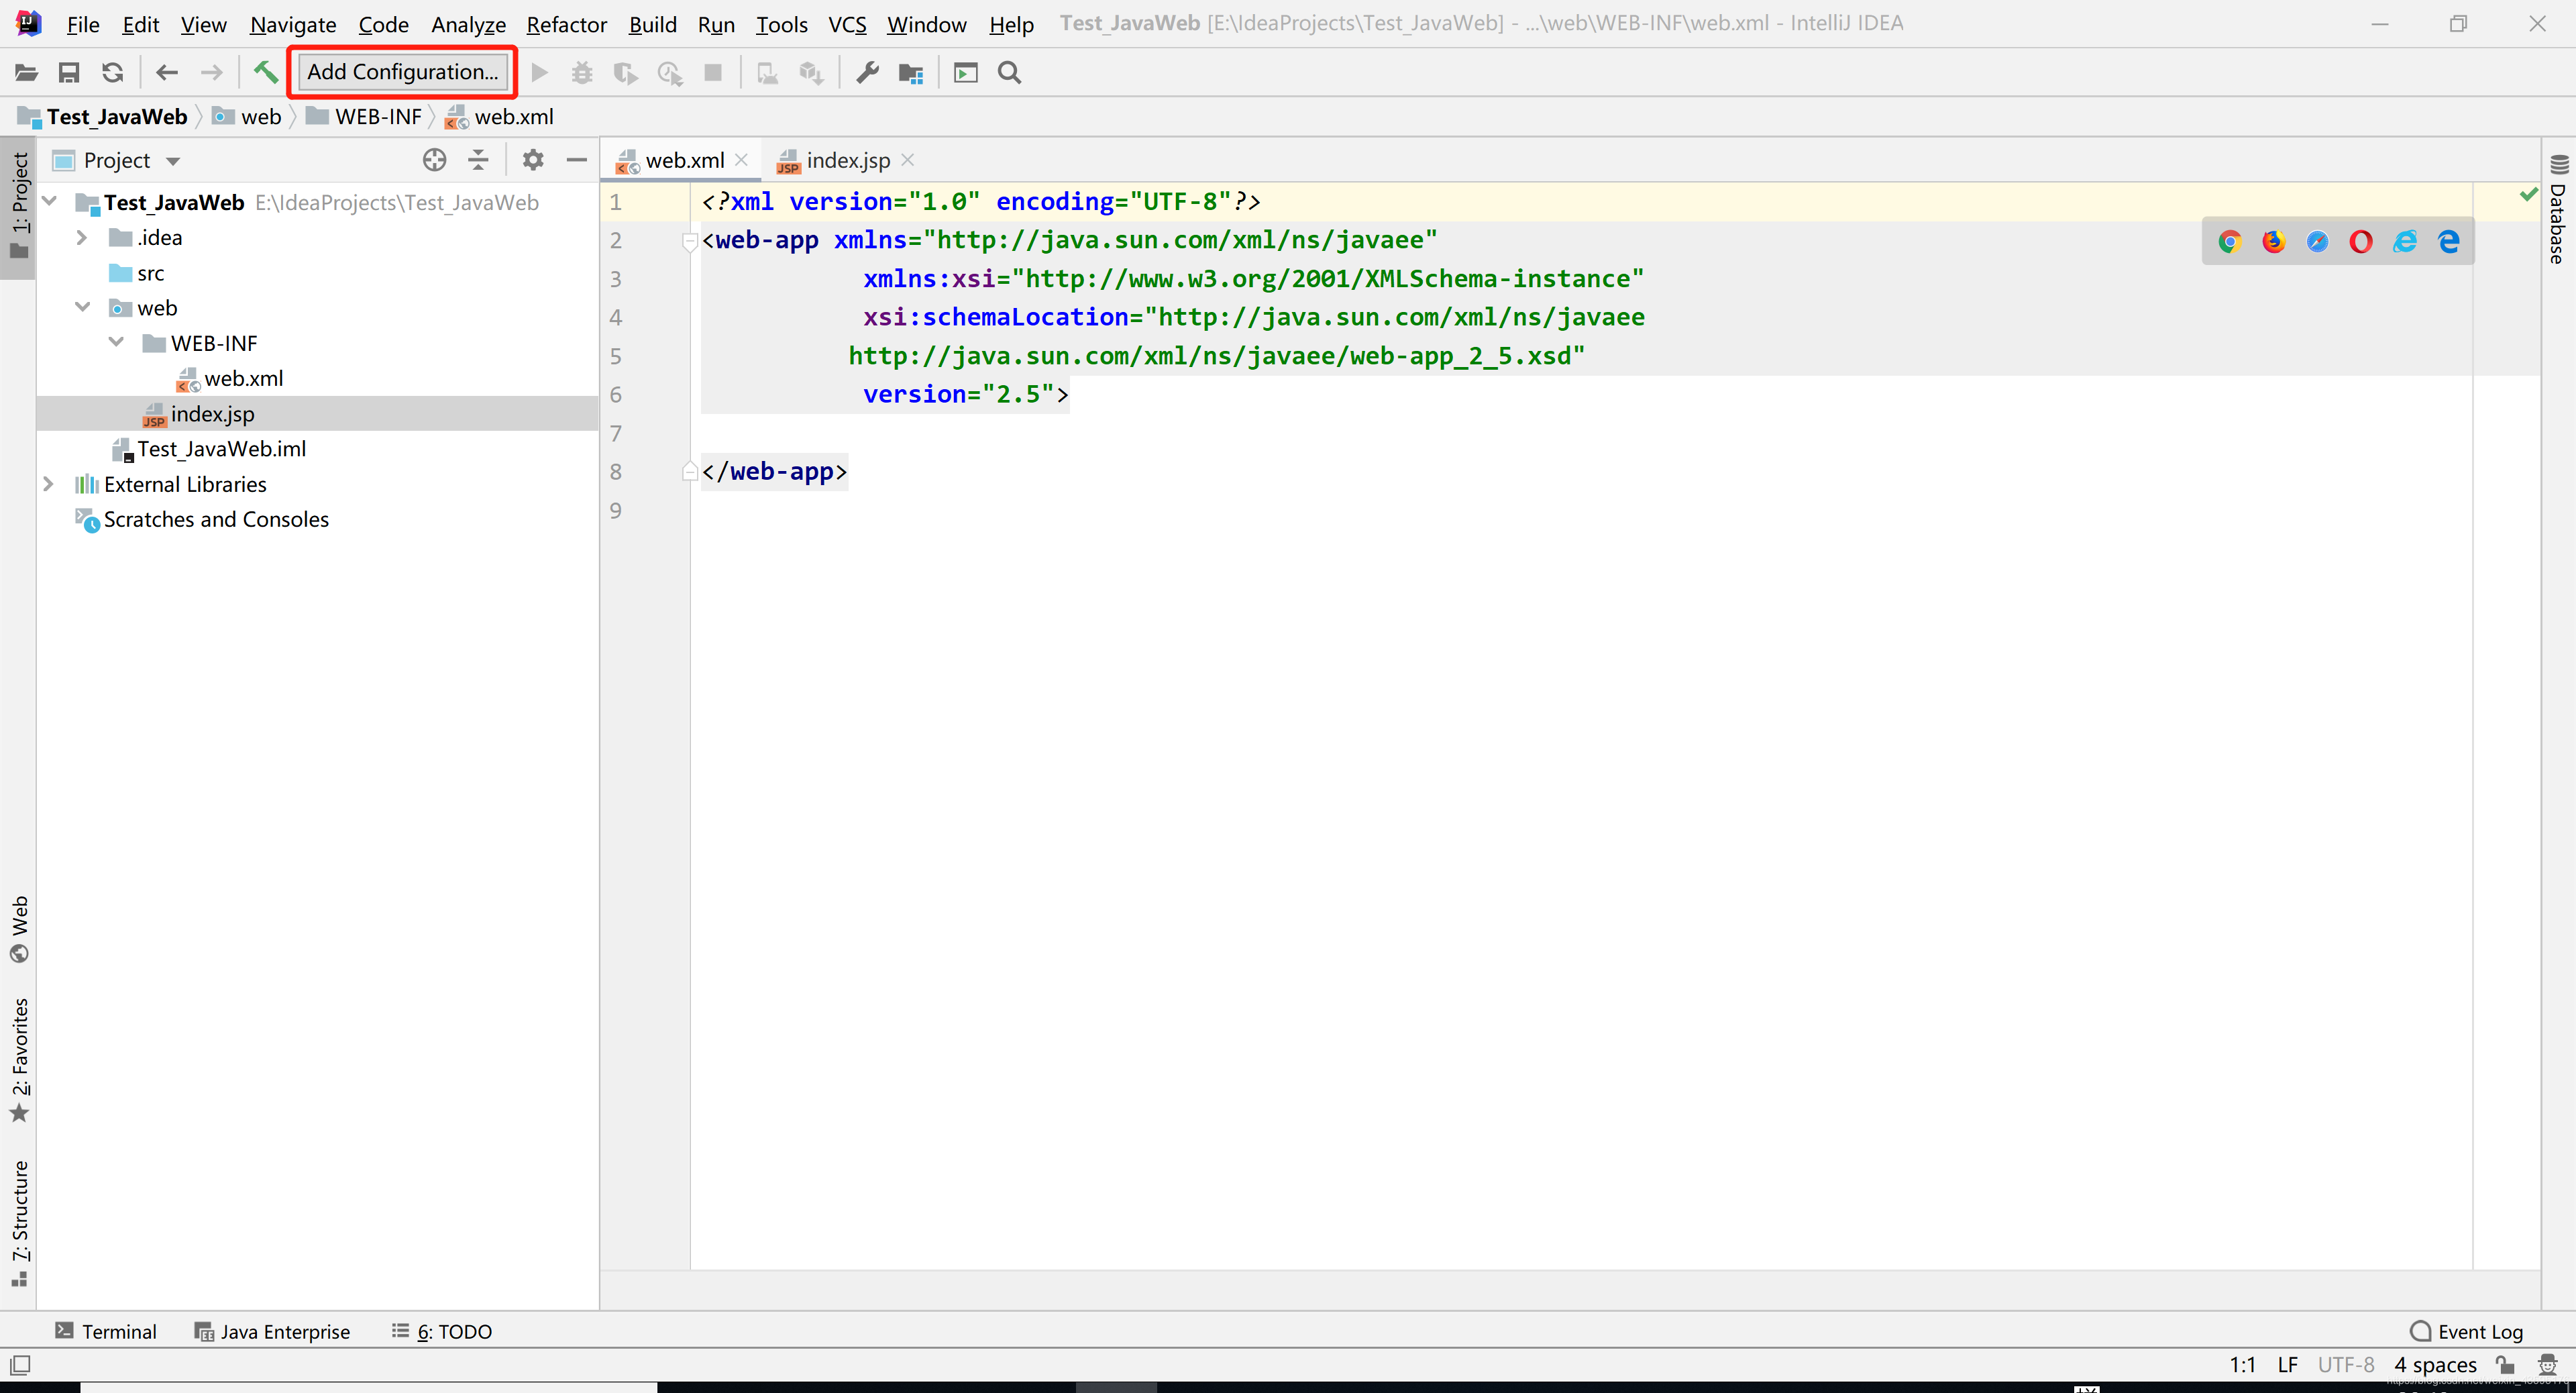Click the green Build Project hammer
The width and height of the screenshot is (2576, 1393).
tap(265, 72)
